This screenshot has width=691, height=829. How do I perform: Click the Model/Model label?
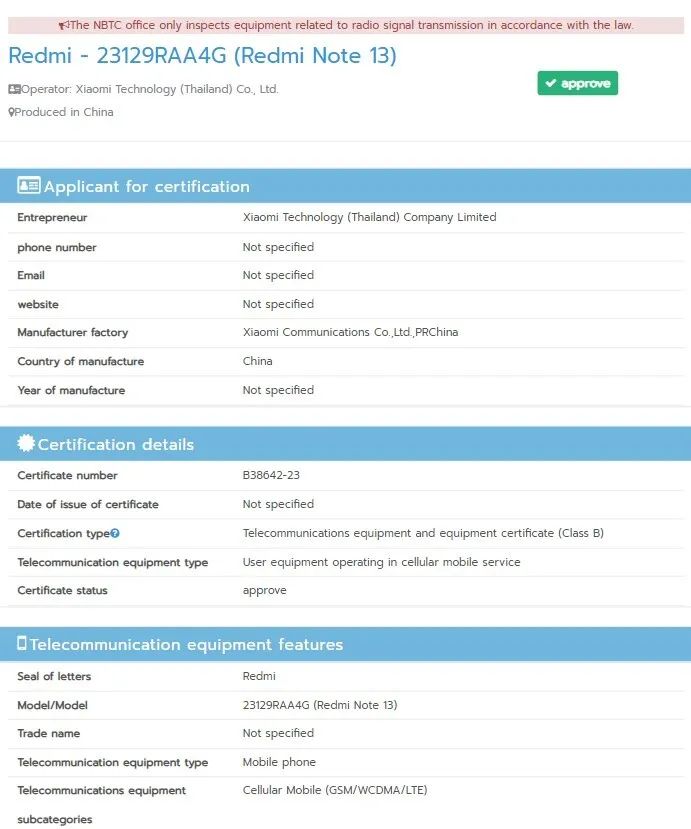tap(52, 705)
